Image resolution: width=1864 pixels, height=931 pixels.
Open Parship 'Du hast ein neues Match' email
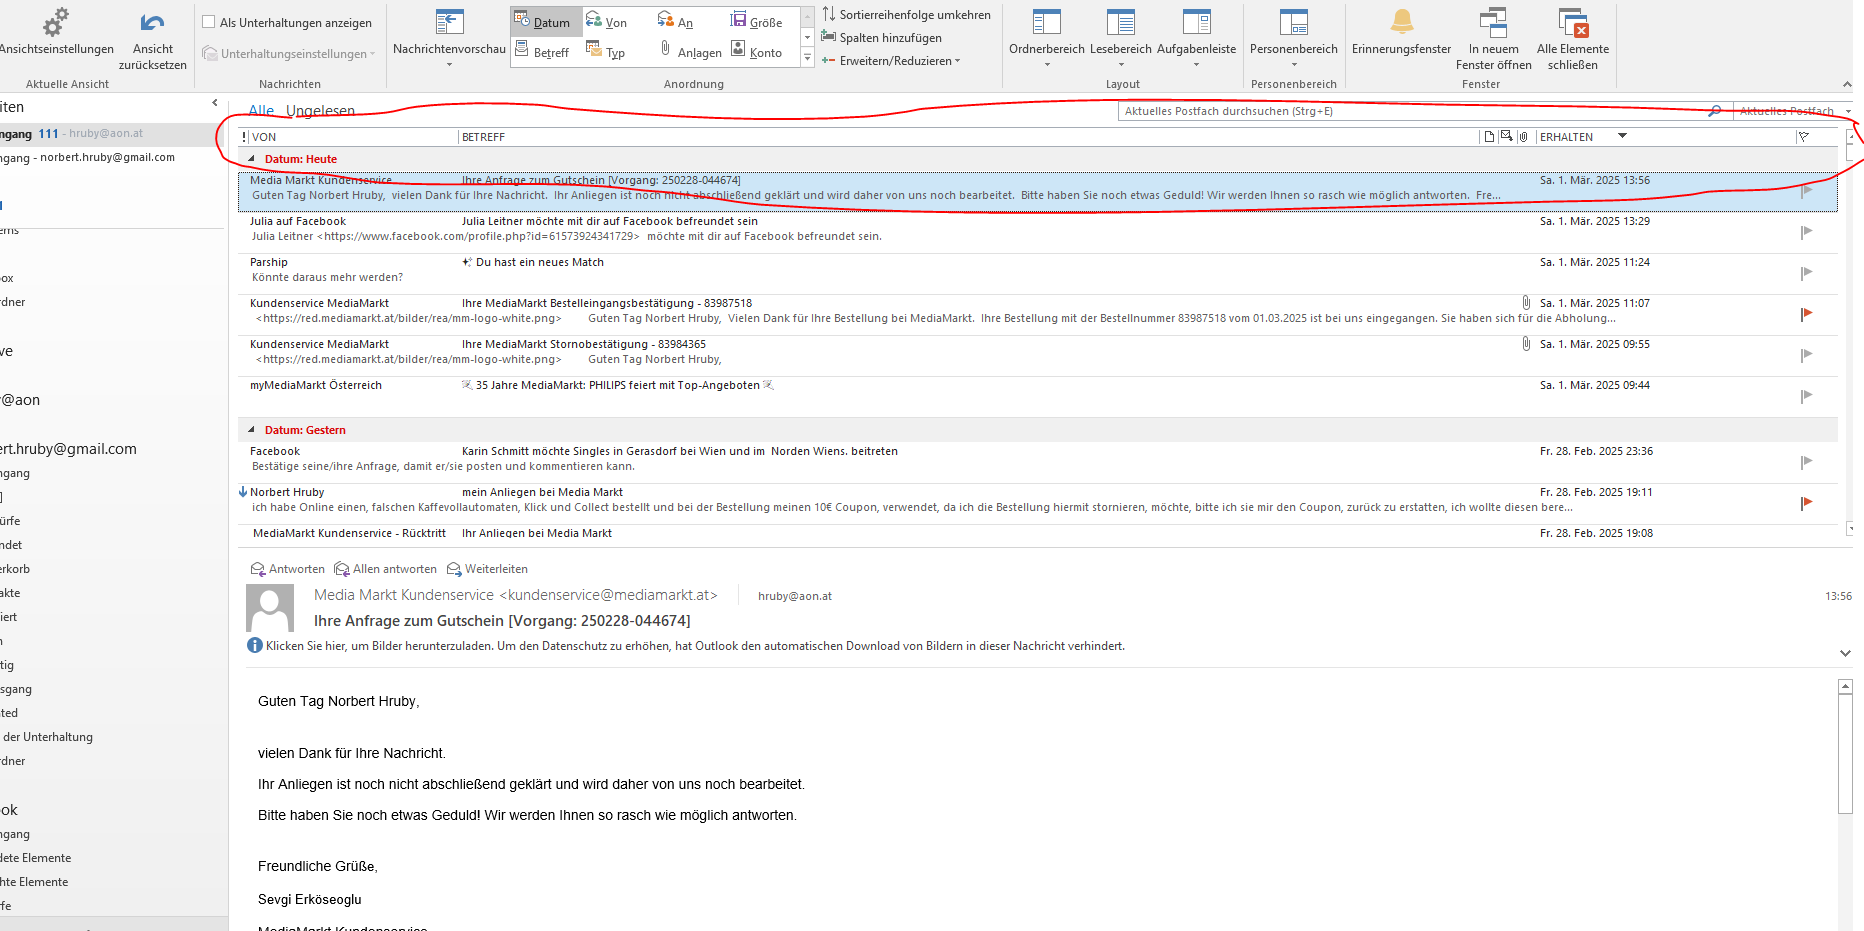point(1038,273)
